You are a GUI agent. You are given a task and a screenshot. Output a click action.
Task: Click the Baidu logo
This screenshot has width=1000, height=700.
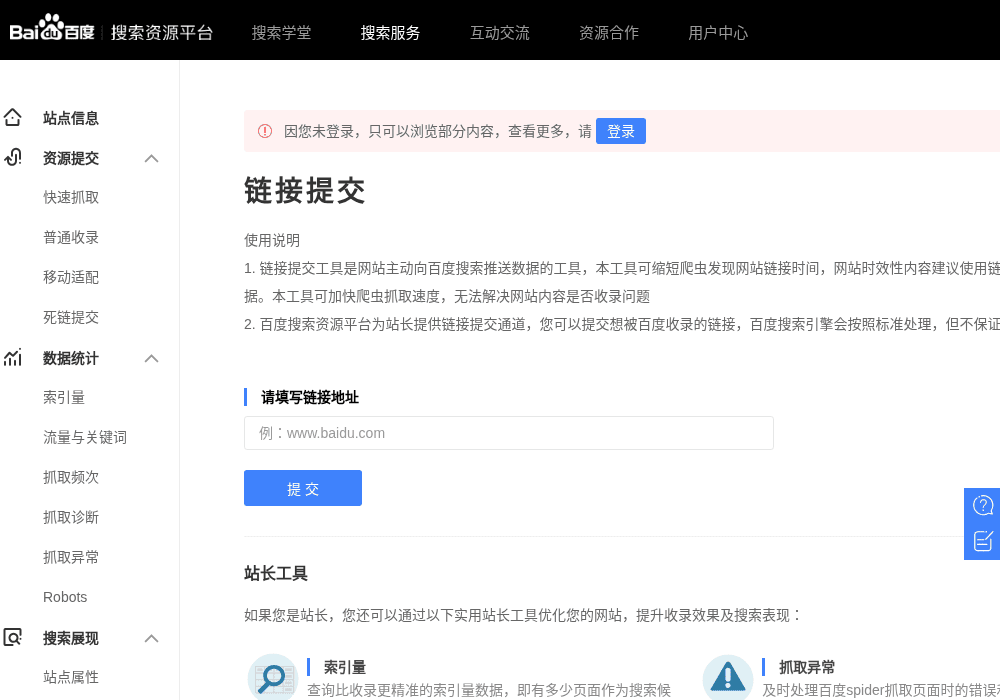coord(52,29)
